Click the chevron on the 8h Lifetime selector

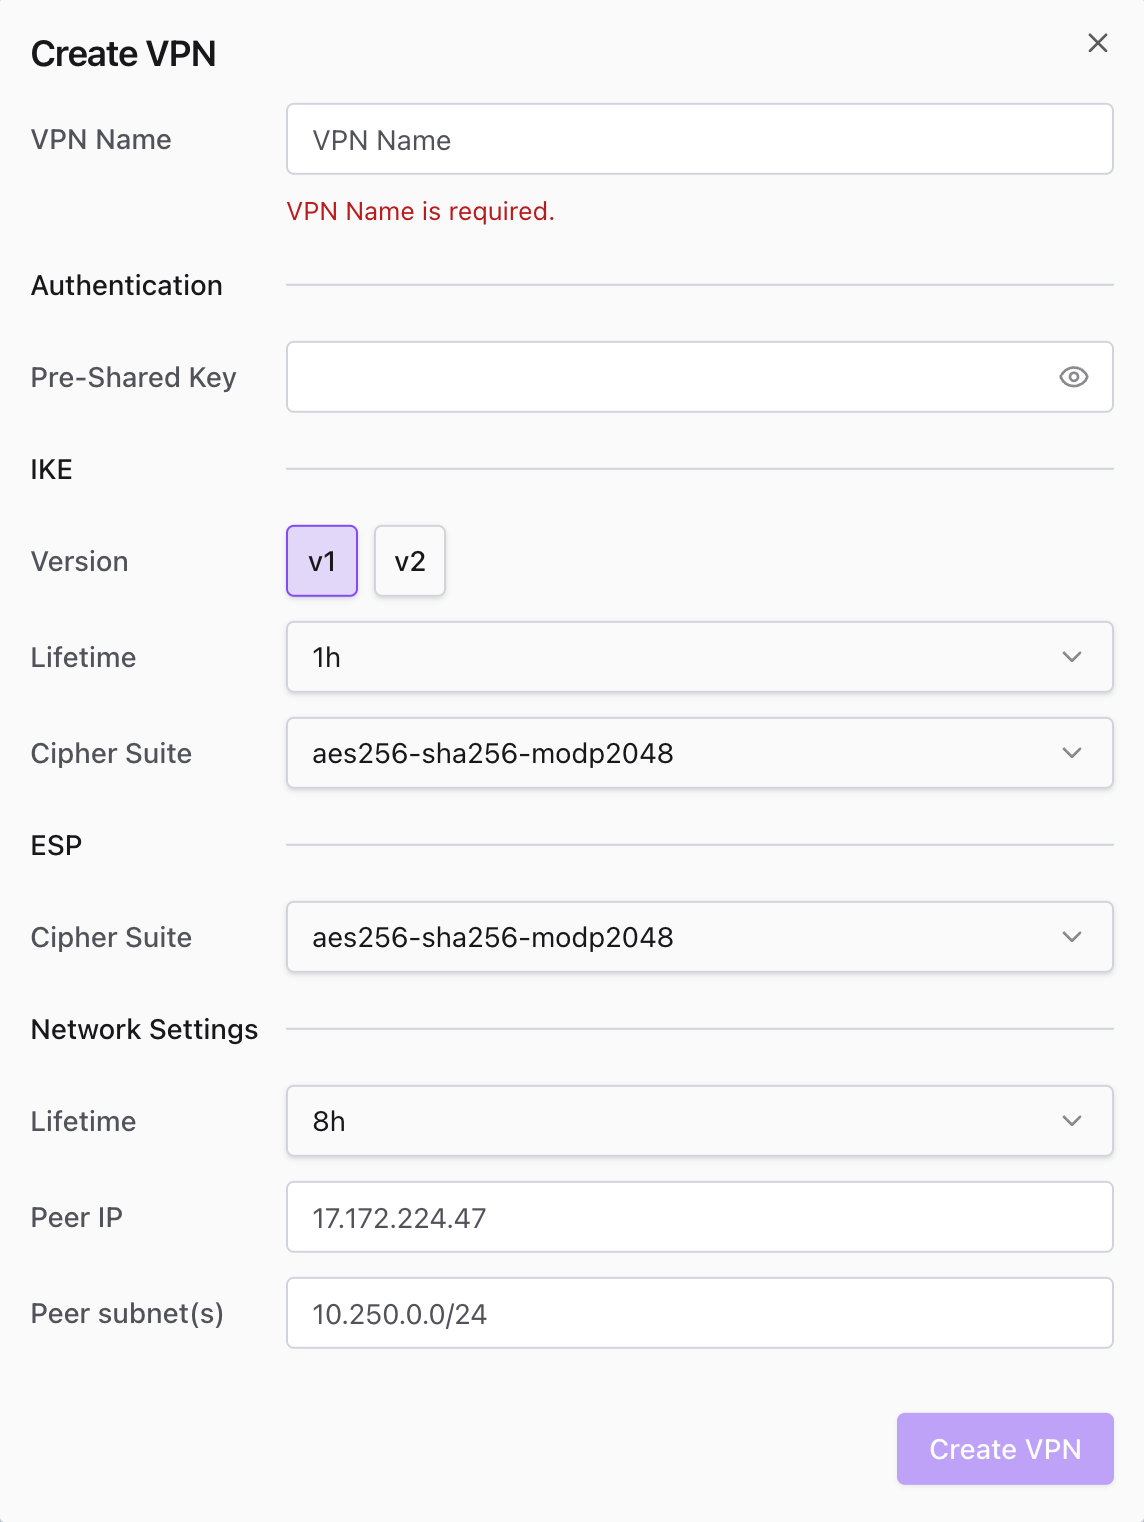click(x=1071, y=1121)
